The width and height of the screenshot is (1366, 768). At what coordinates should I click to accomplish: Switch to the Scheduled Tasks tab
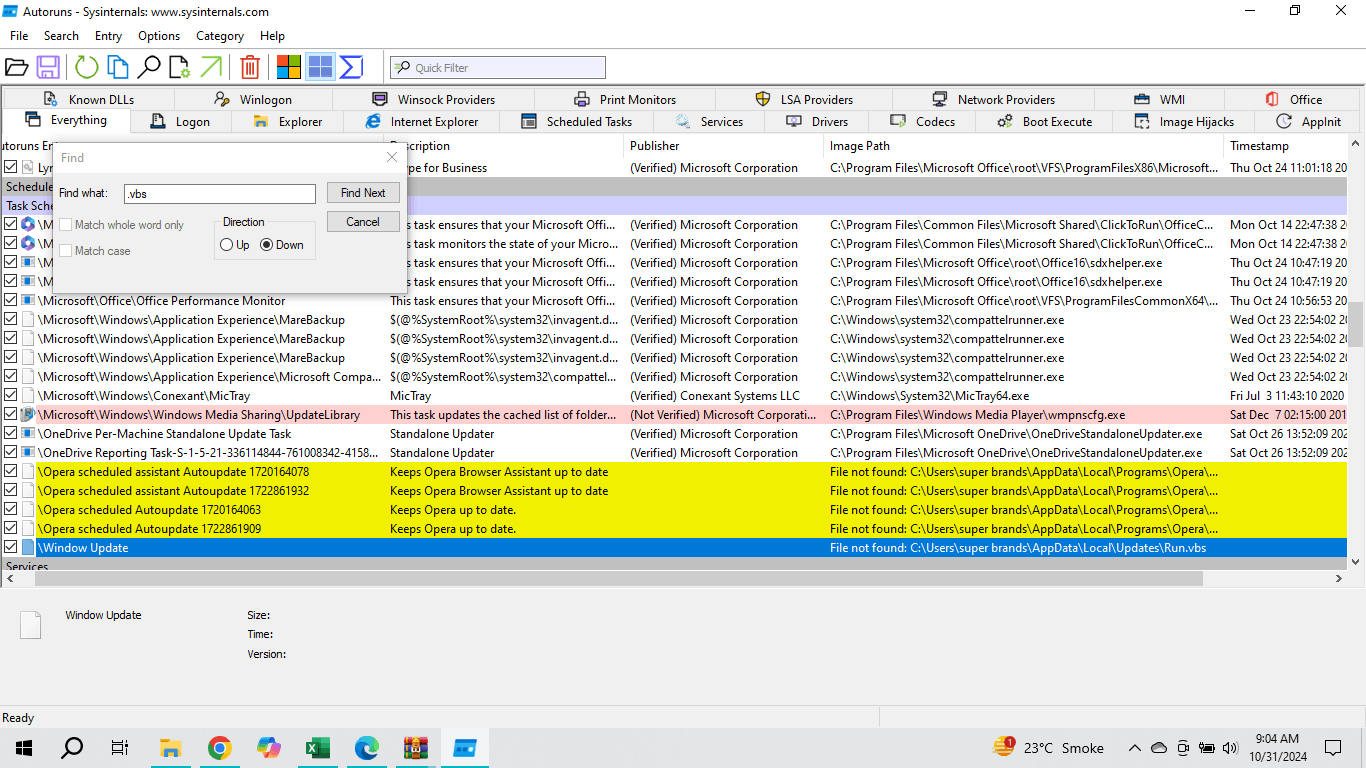[577, 122]
